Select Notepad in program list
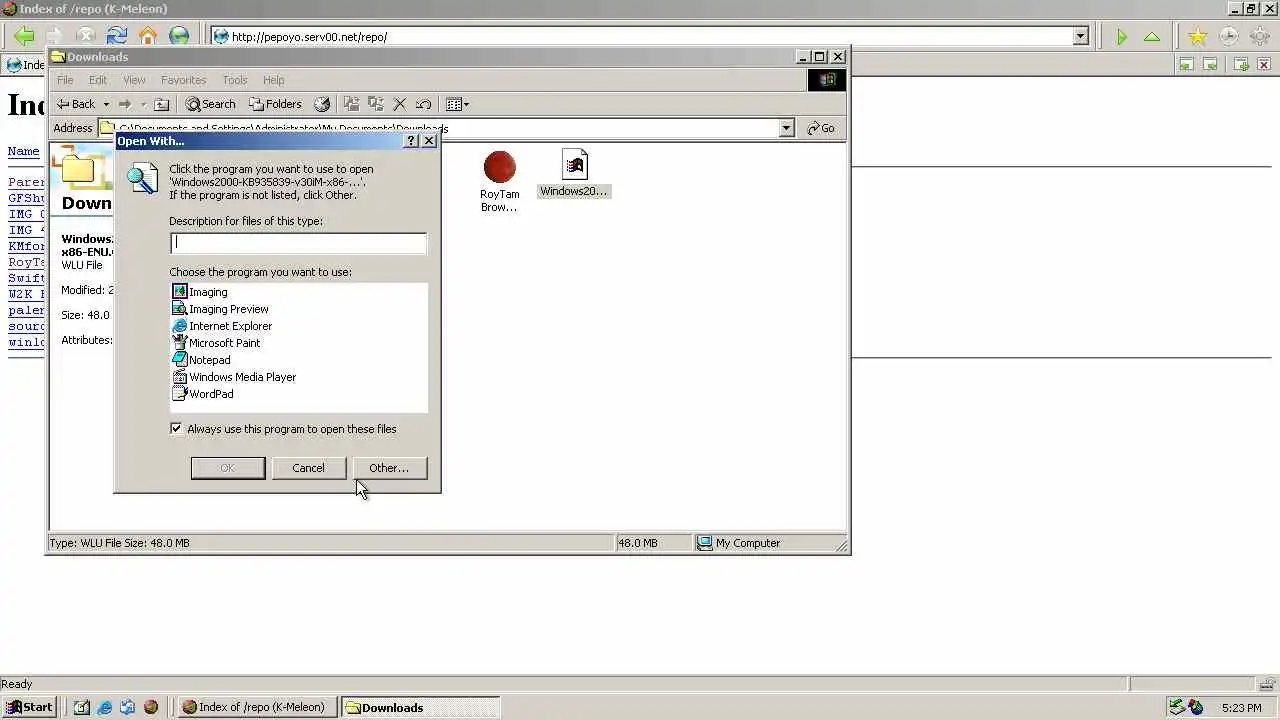 (x=201, y=360)
